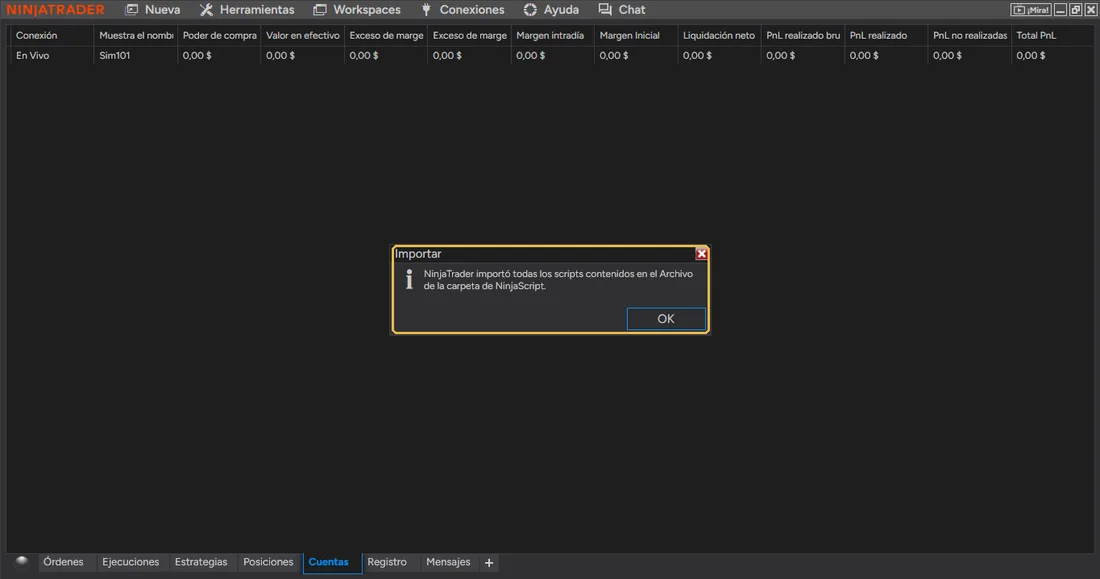Screen dimensions: 1100x579
Task: Click the info icon in Importar dialog
Action: pyautogui.click(x=409, y=279)
